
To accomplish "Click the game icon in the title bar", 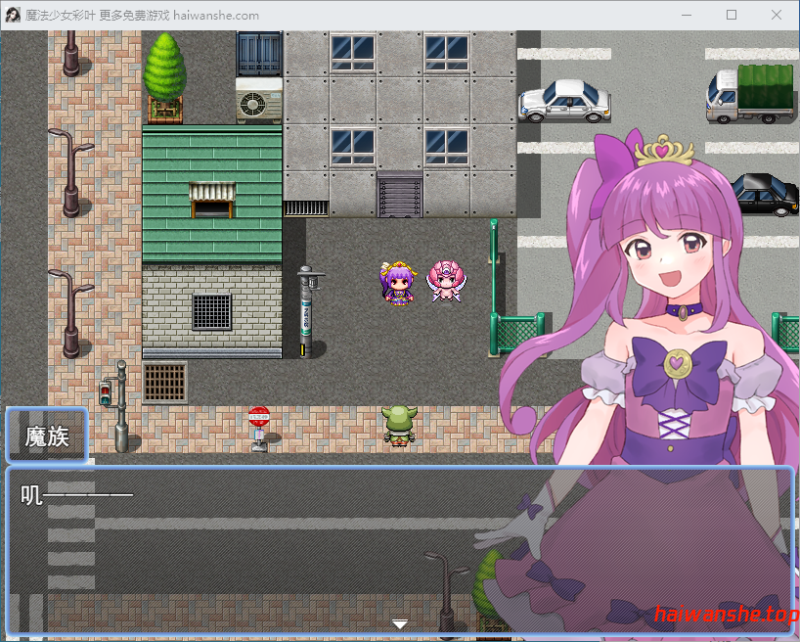I will click(x=12, y=14).
